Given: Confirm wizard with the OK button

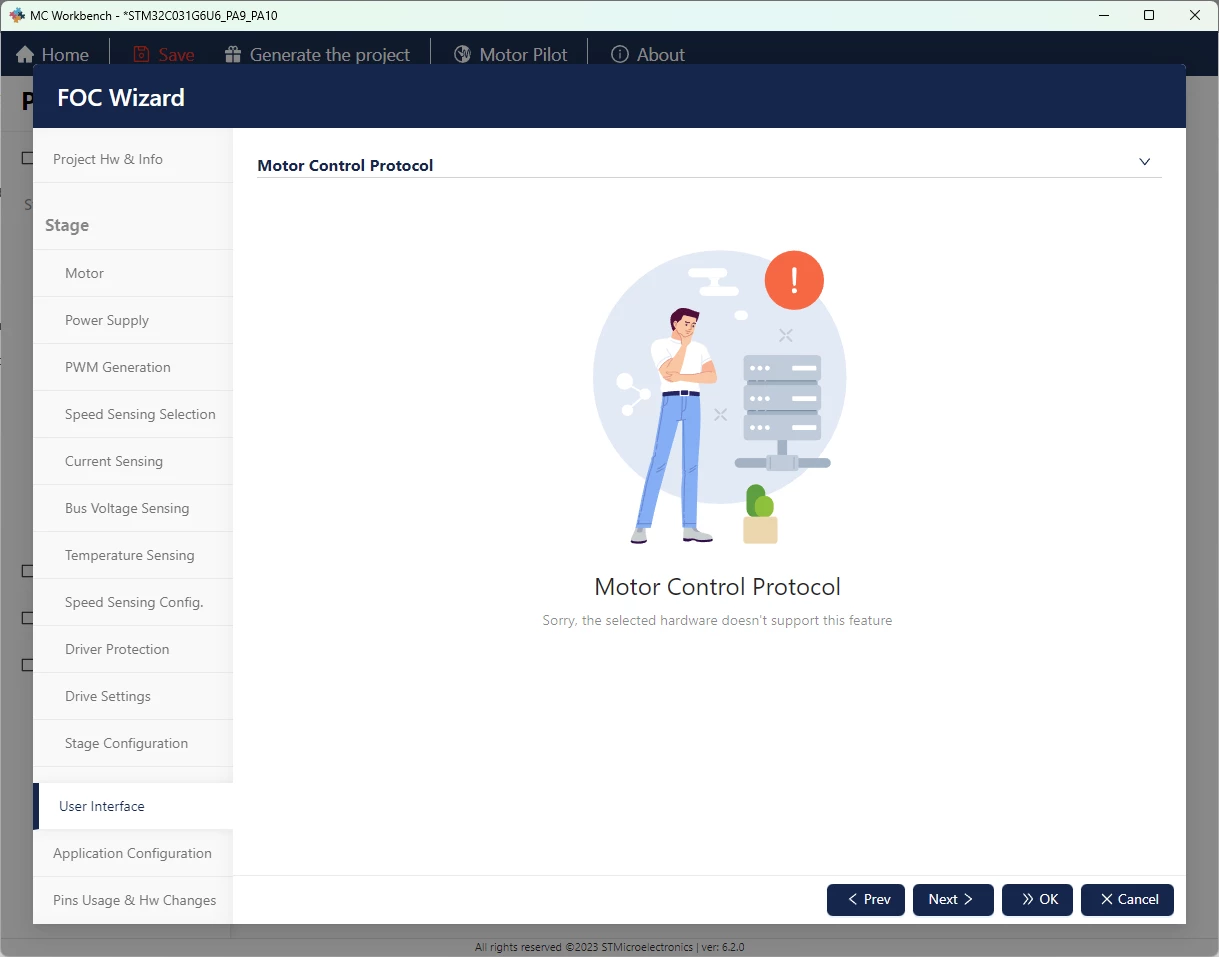Looking at the screenshot, I should click(x=1037, y=900).
